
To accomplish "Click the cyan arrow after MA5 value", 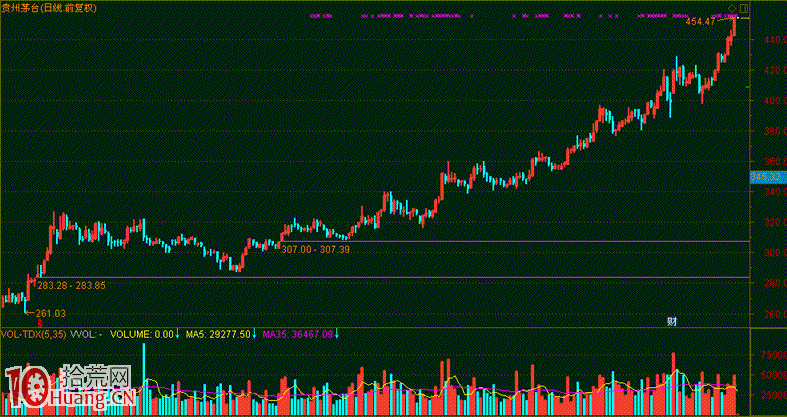I will click(x=254, y=334).
